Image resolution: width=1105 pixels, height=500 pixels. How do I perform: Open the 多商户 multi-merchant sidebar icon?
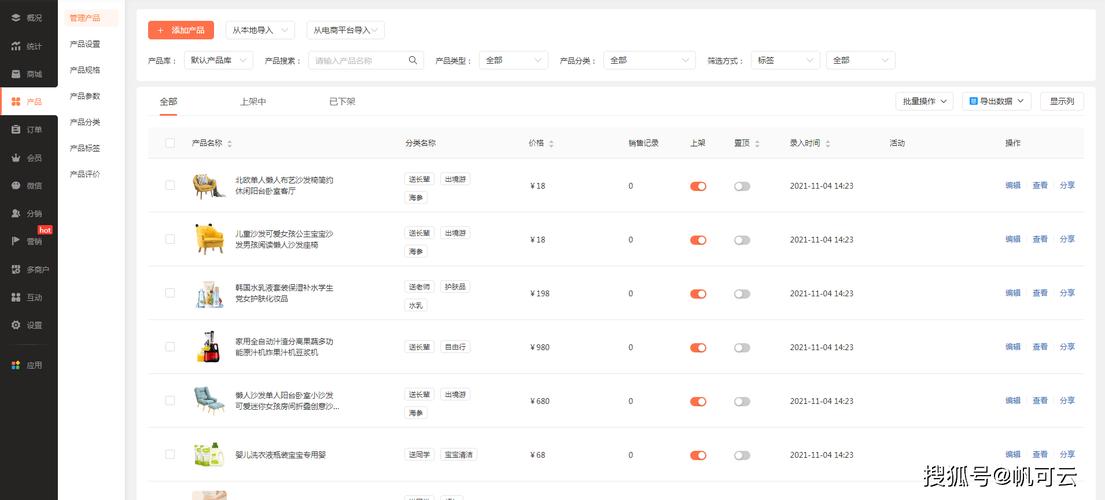(16, 269)
